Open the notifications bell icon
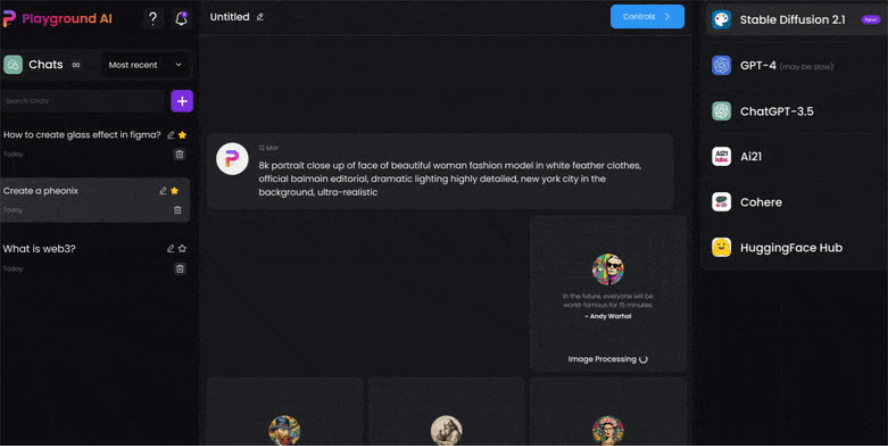Image resolution: width=888 pixels, height=446 pixels. point(181,19)
